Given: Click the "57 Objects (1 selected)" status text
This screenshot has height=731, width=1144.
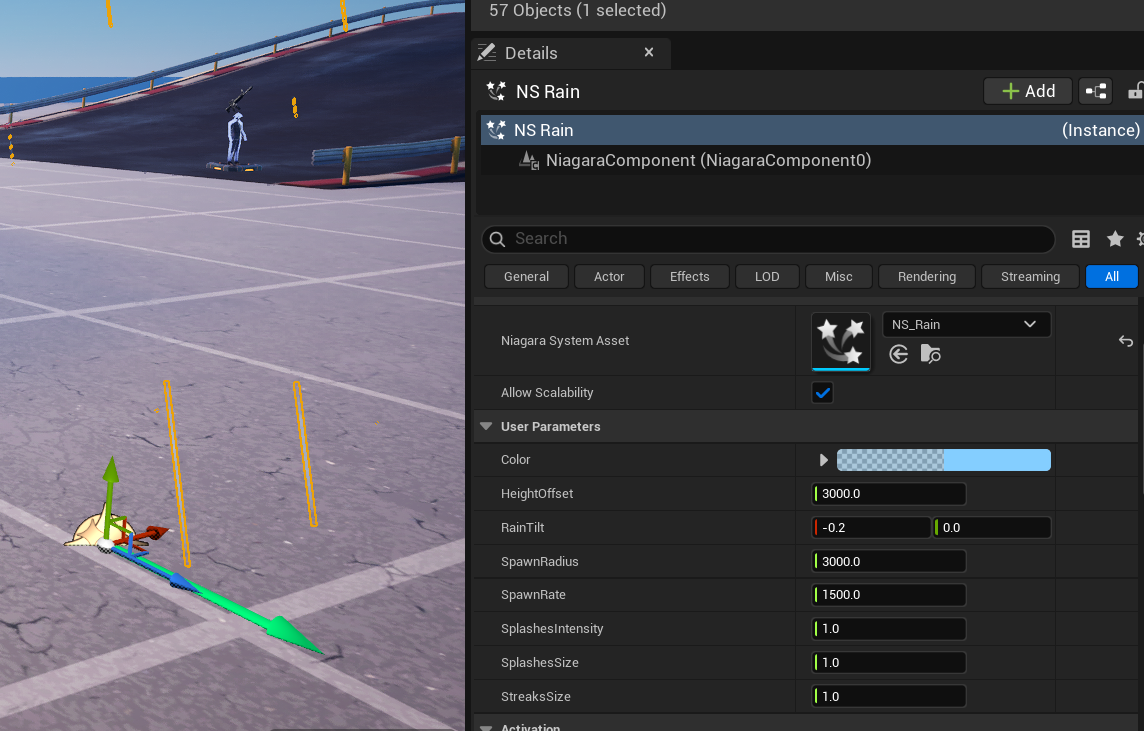Looking at the screenshot, I should (578, 10).
